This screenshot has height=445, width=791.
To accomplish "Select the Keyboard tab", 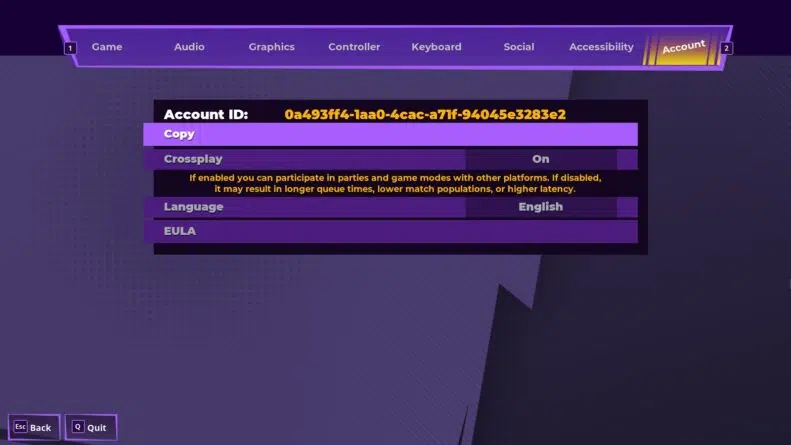I will point(436,47).
